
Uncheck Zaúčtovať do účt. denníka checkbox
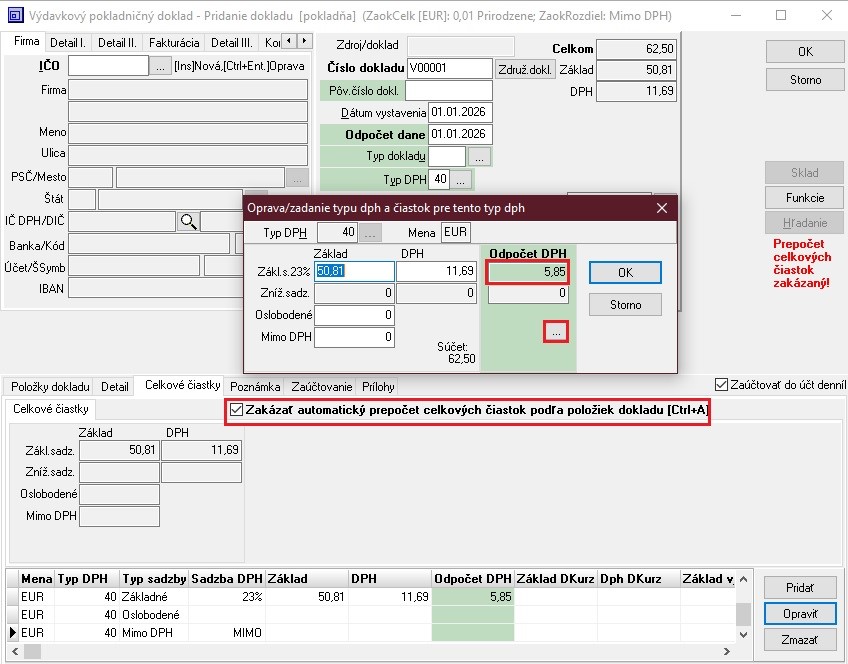tap(722, 385)
